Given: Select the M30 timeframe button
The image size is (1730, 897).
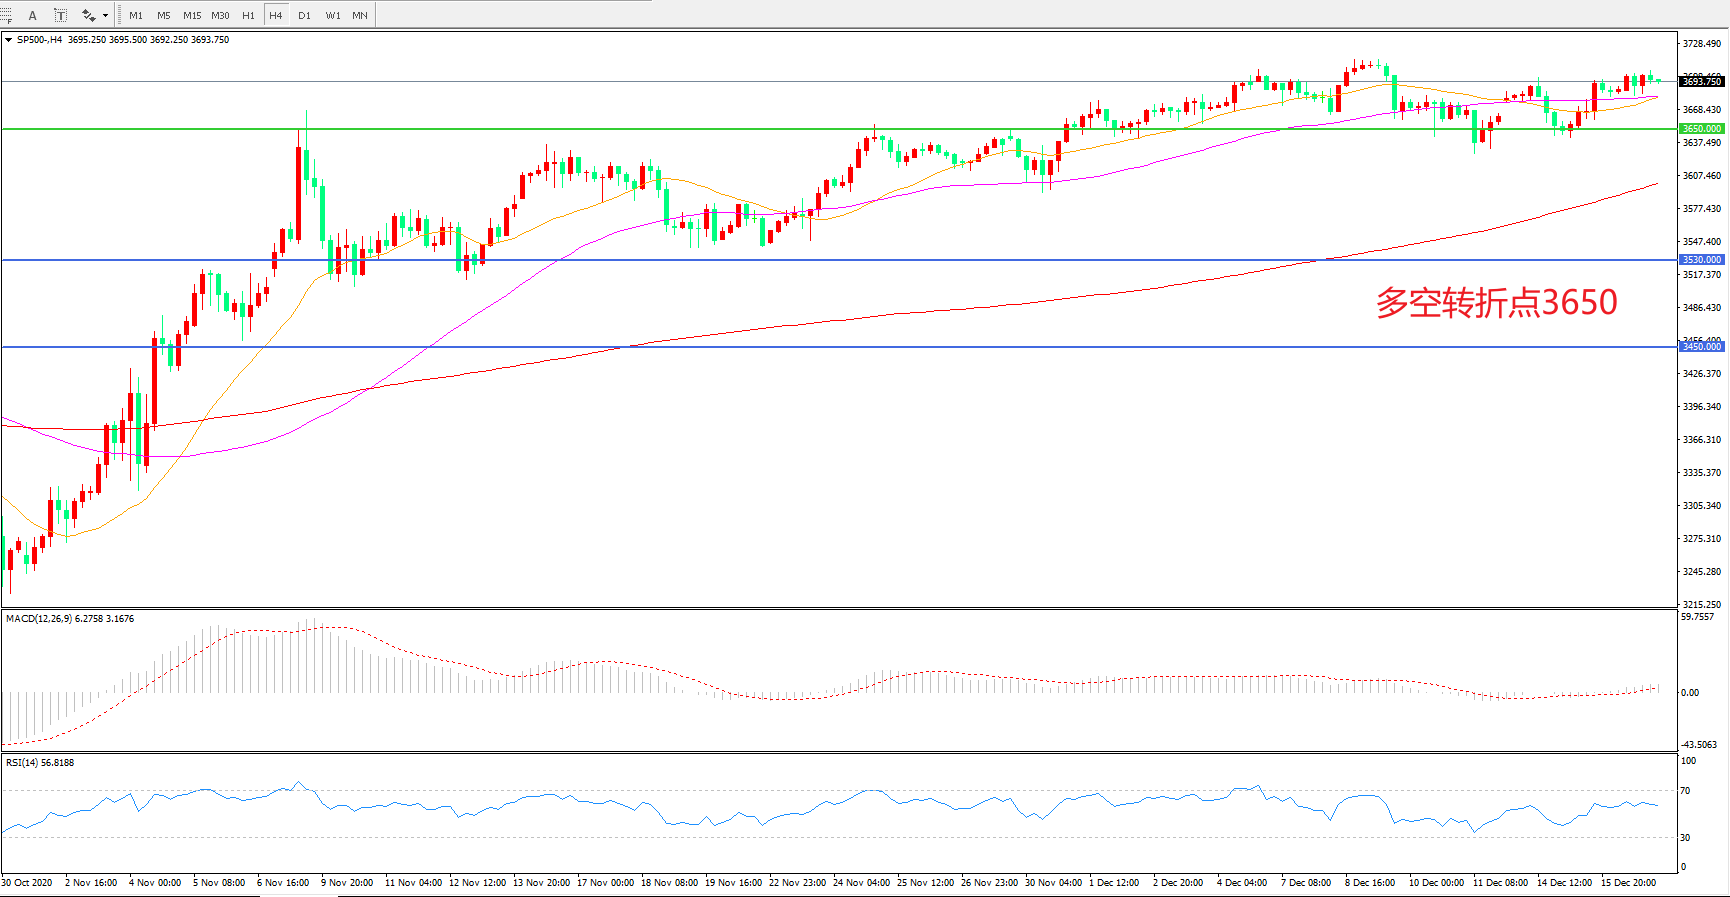Looking at the screenshot, I should 220,15.
